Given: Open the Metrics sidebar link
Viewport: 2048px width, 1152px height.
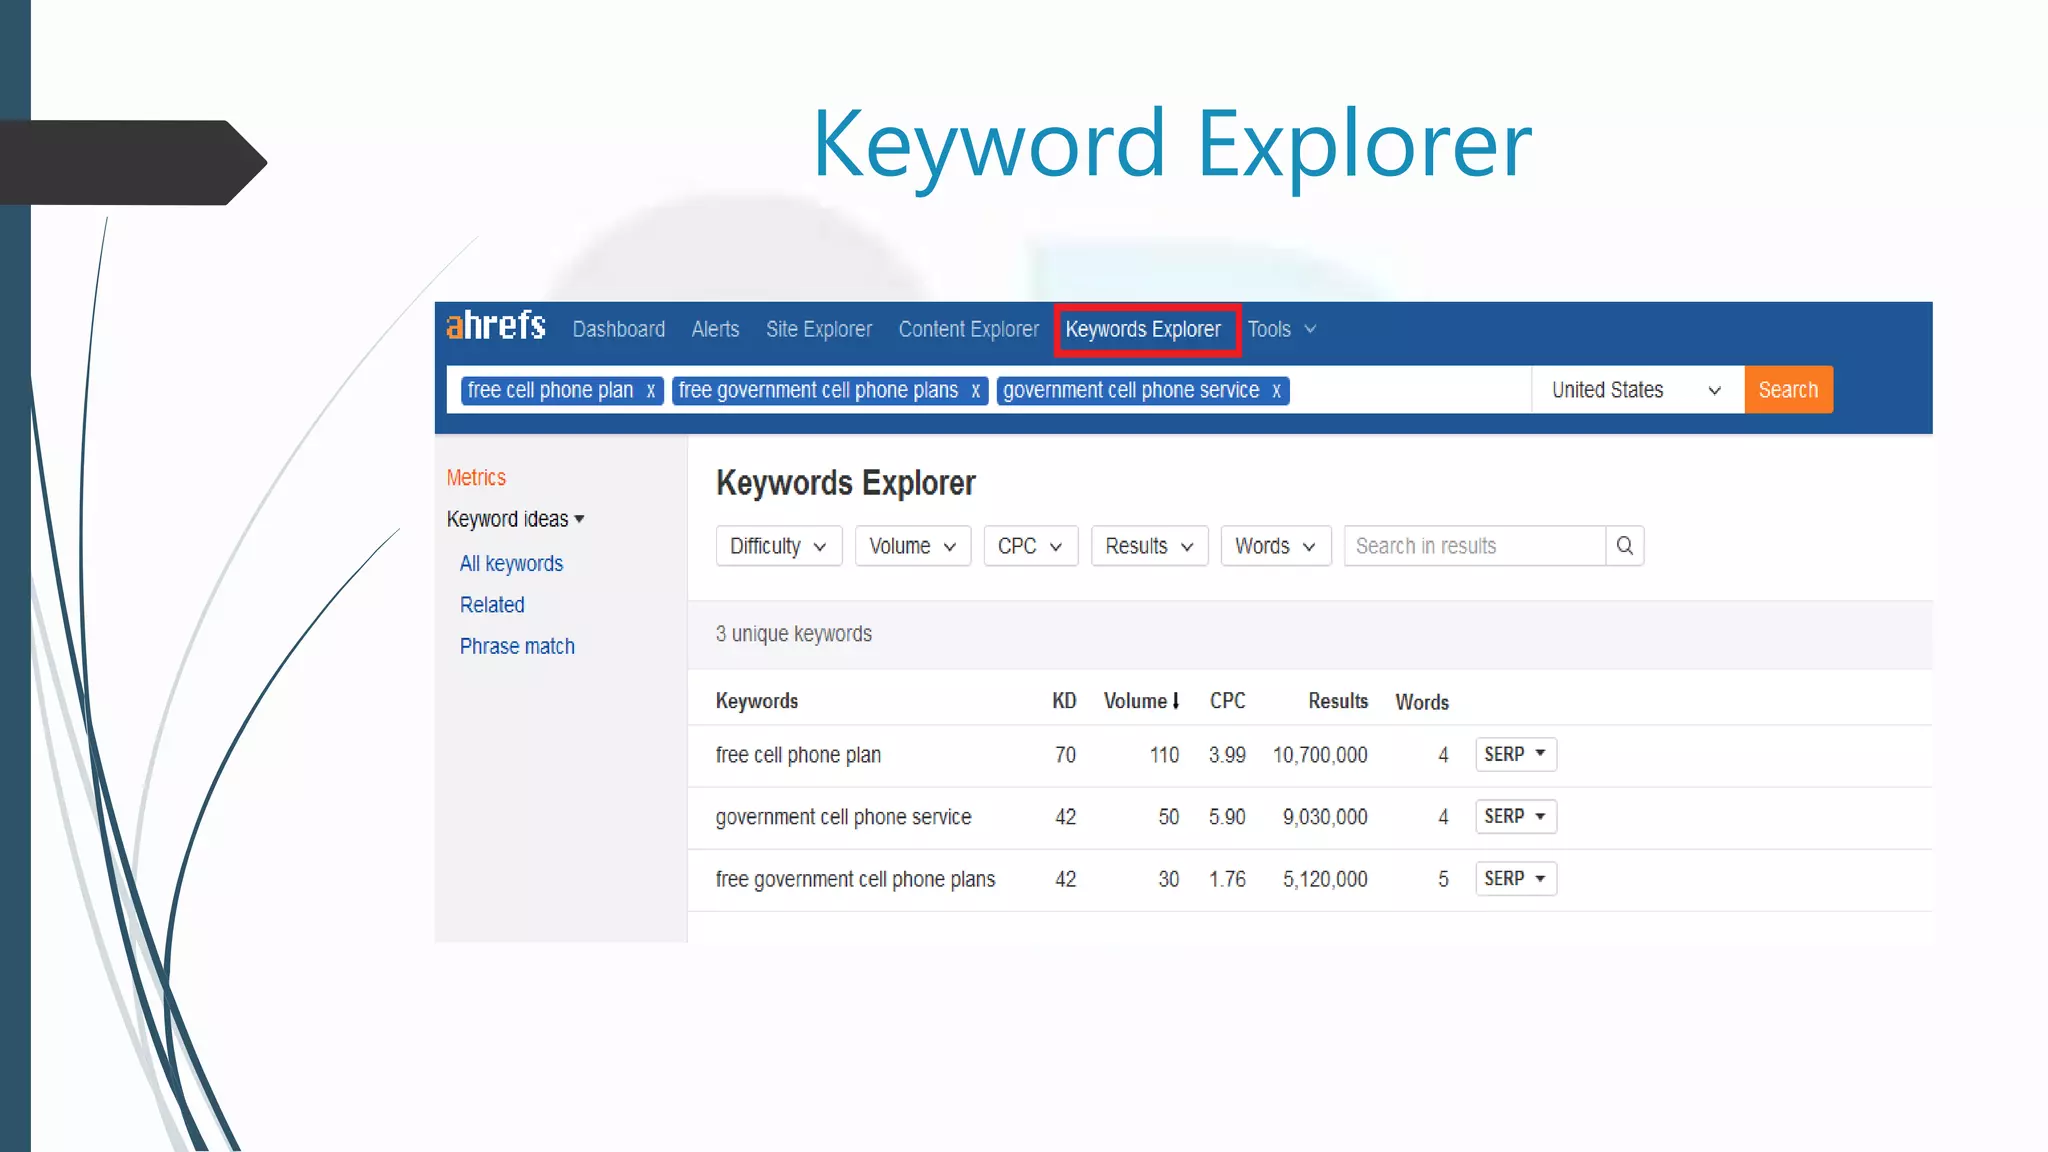Looking at the screenshot, I should click(x=476, y=478).
